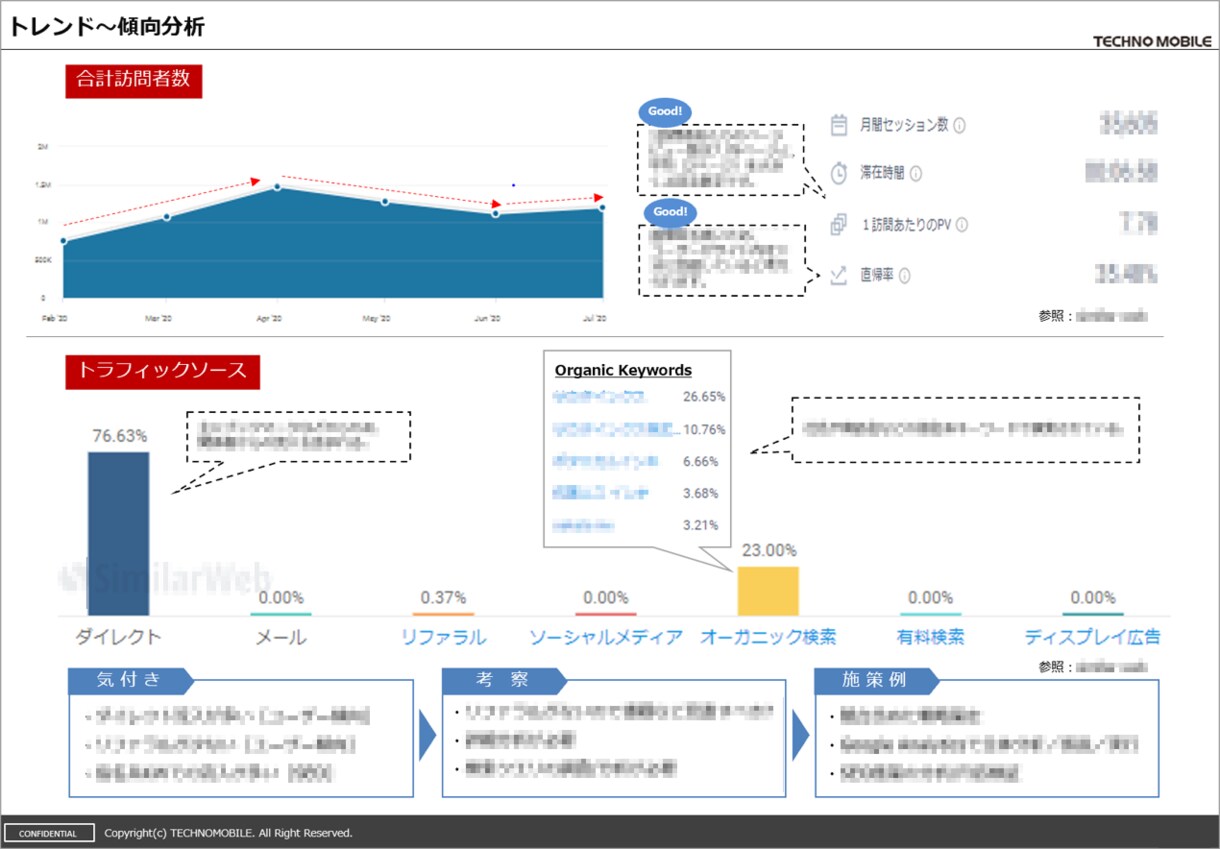Open the リファラル traffic source link

tap(443, 637)
